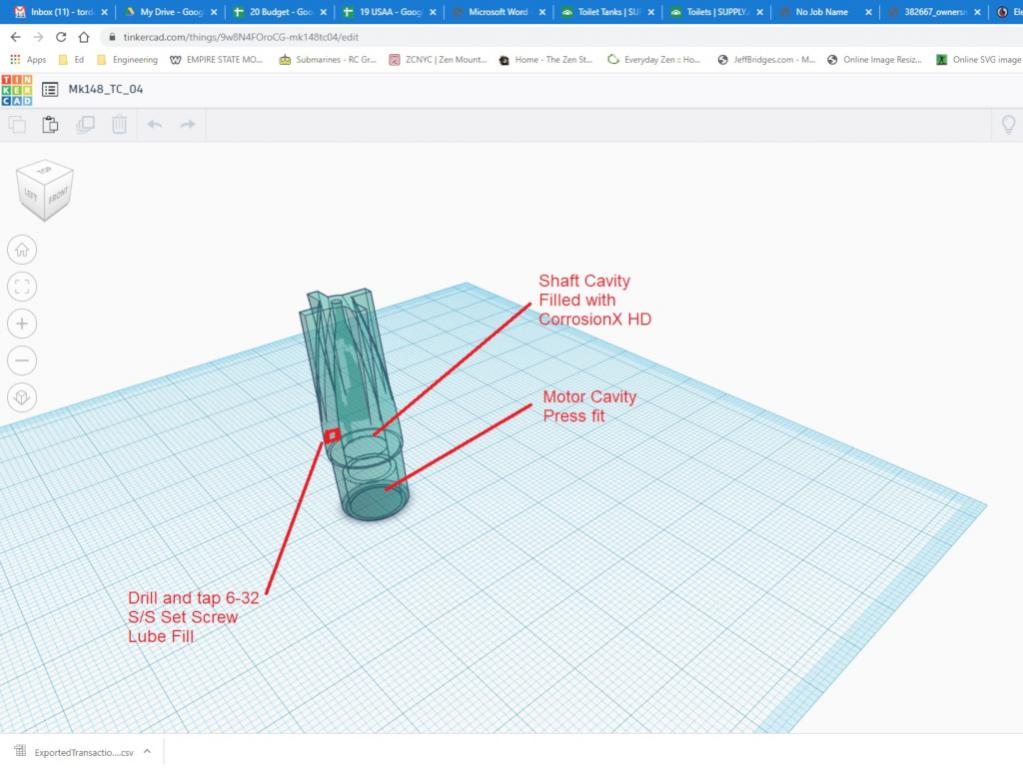Click the Tinkercad logo
The height and width of the screenshot is (768, 1023).
(x=17, y=89)
